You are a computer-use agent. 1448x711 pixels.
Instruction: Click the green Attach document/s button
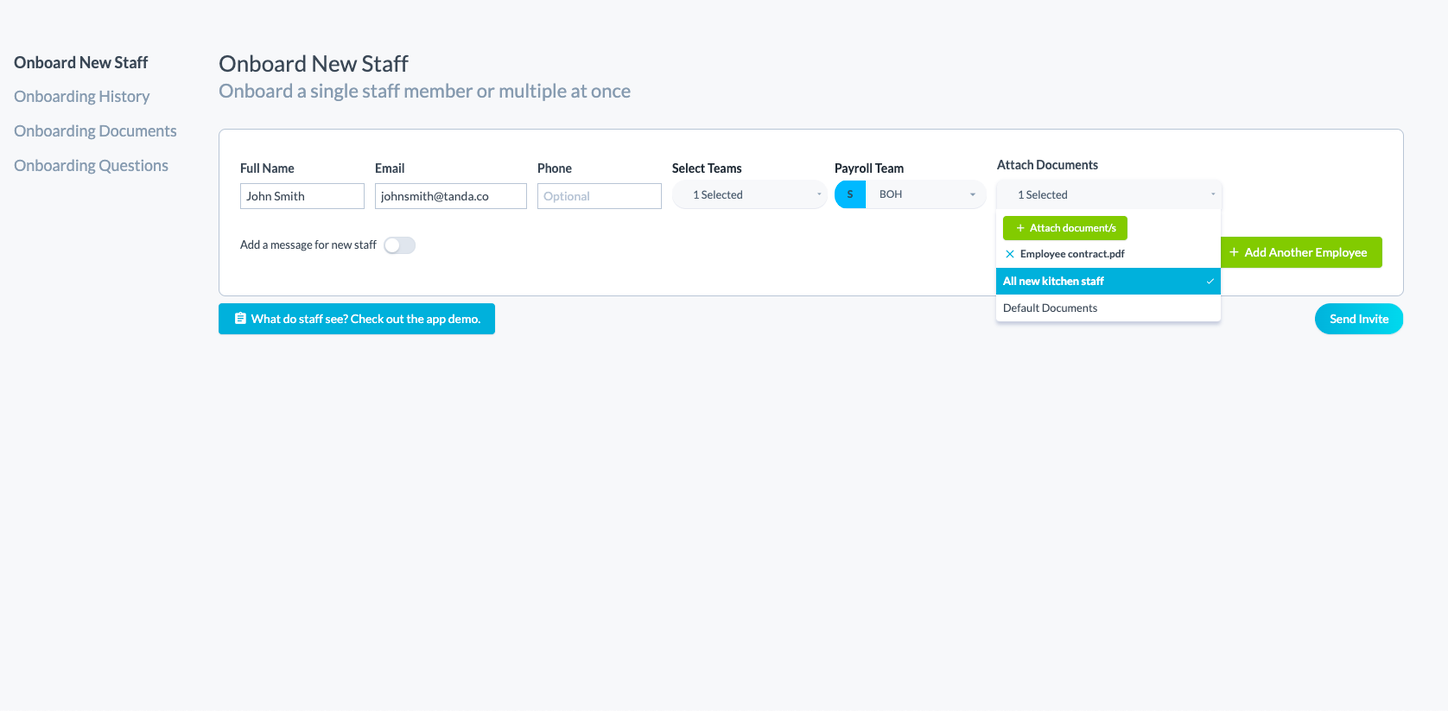pyautogui.click(x=1065, y=228)
